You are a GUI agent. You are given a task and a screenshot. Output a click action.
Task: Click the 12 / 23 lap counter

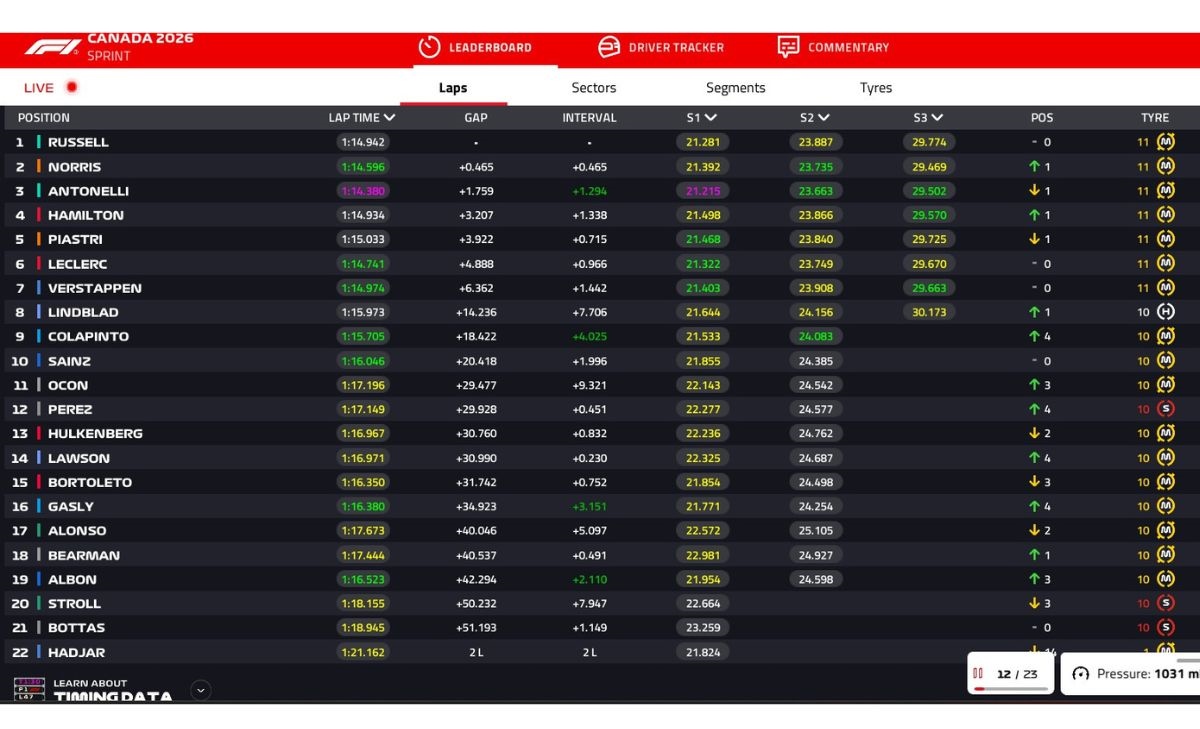point(1017,674)
